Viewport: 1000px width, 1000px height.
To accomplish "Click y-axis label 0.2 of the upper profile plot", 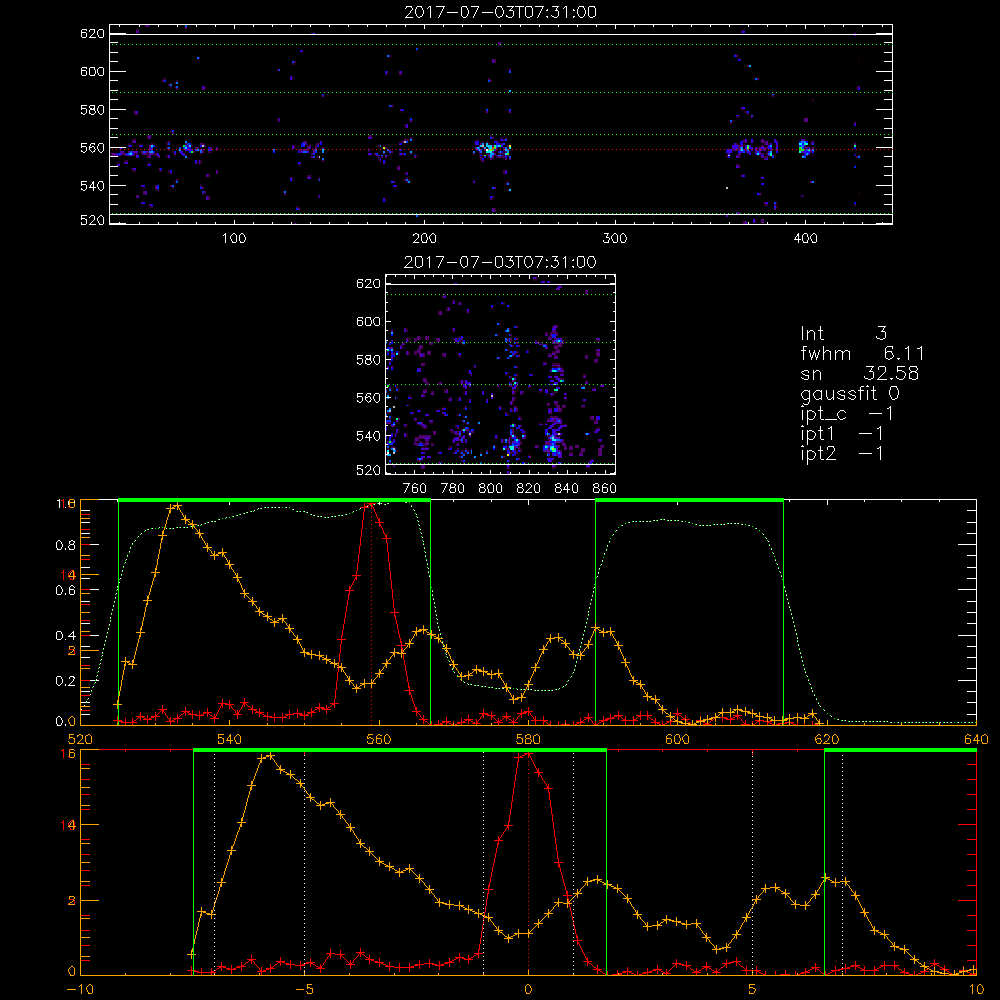I will click(x=66, y=681).
